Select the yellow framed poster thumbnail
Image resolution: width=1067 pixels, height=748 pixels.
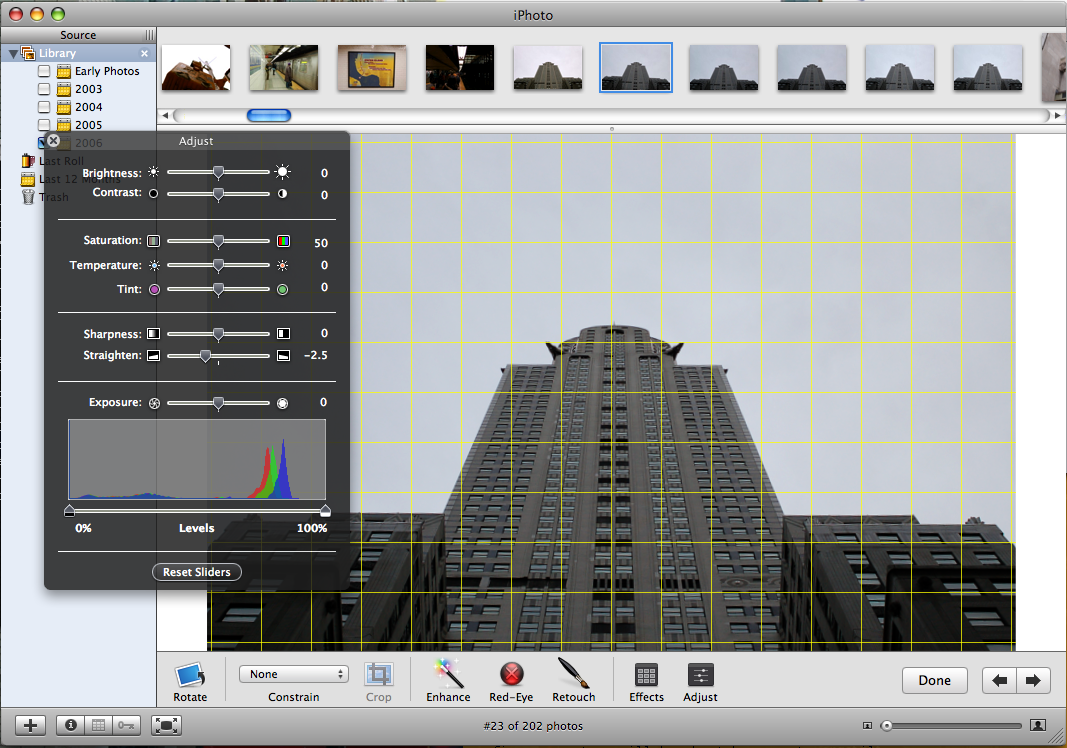pos(372,67)
